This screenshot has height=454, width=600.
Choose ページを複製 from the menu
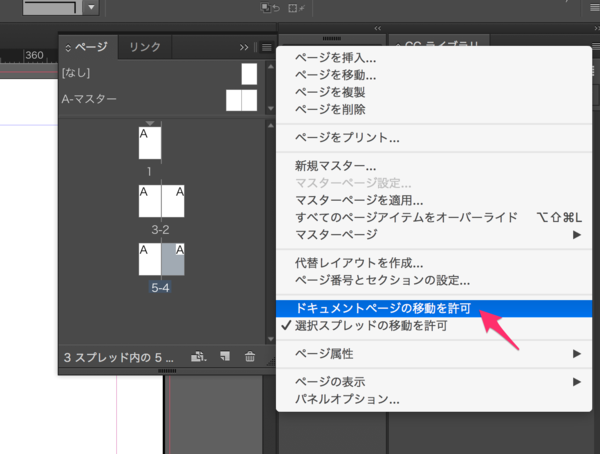[330, 92]
